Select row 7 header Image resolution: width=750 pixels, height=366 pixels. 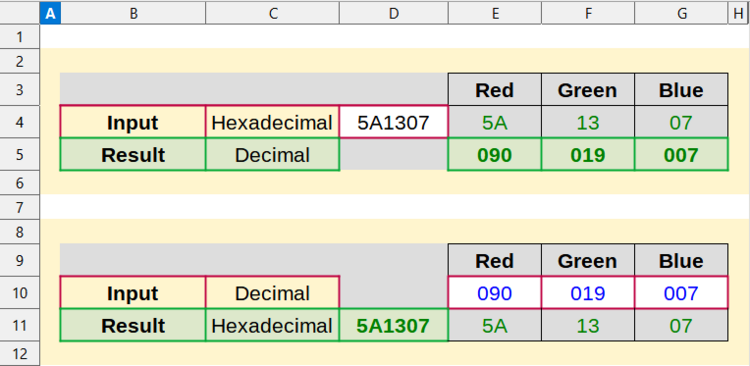[20, 207]
